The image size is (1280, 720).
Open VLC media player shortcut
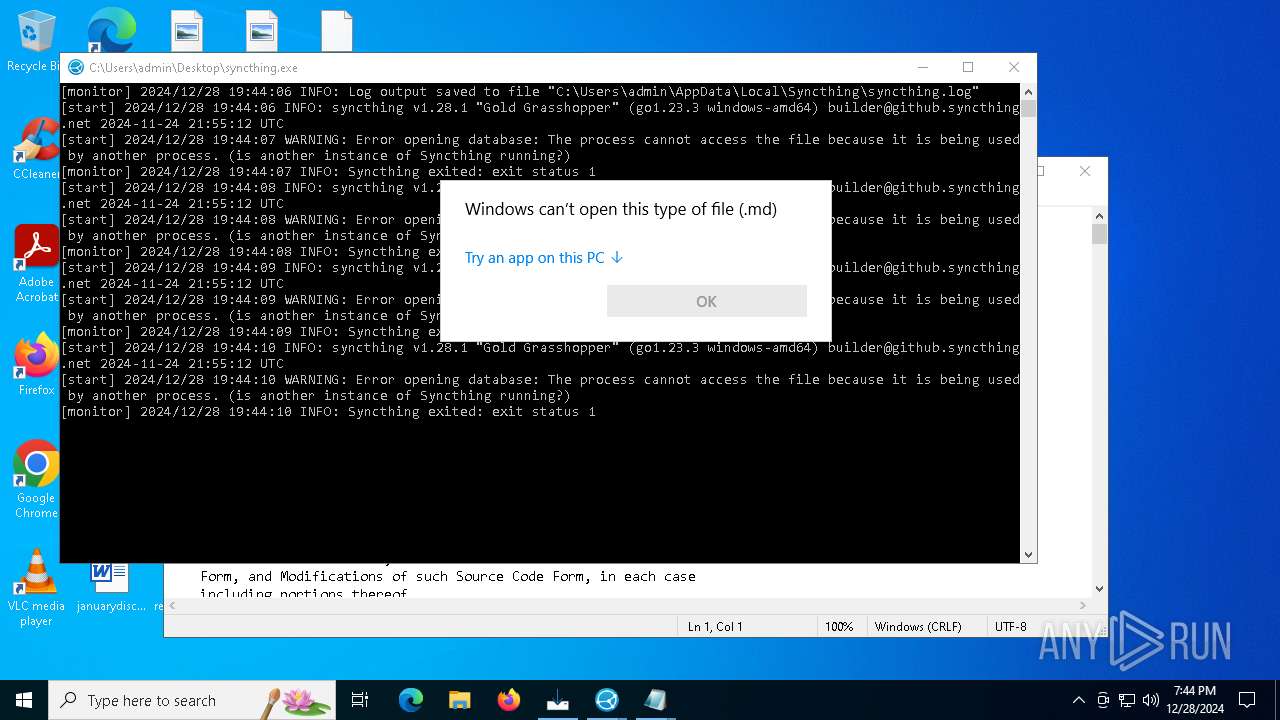pyautogui.click(x=36, y=588)
